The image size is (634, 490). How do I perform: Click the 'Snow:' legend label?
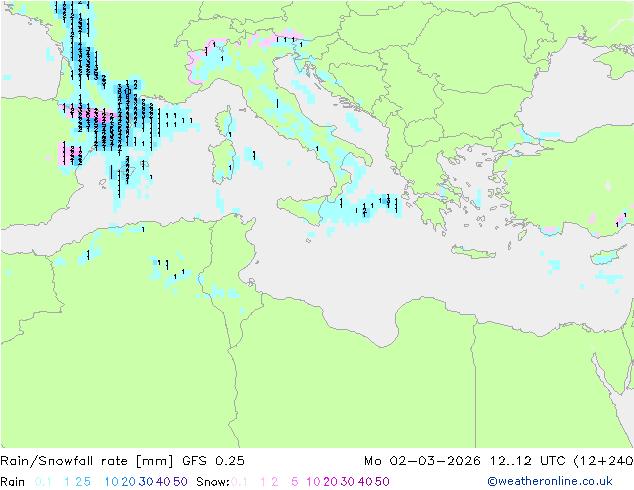pyautogui.click(x=213, y=482)
